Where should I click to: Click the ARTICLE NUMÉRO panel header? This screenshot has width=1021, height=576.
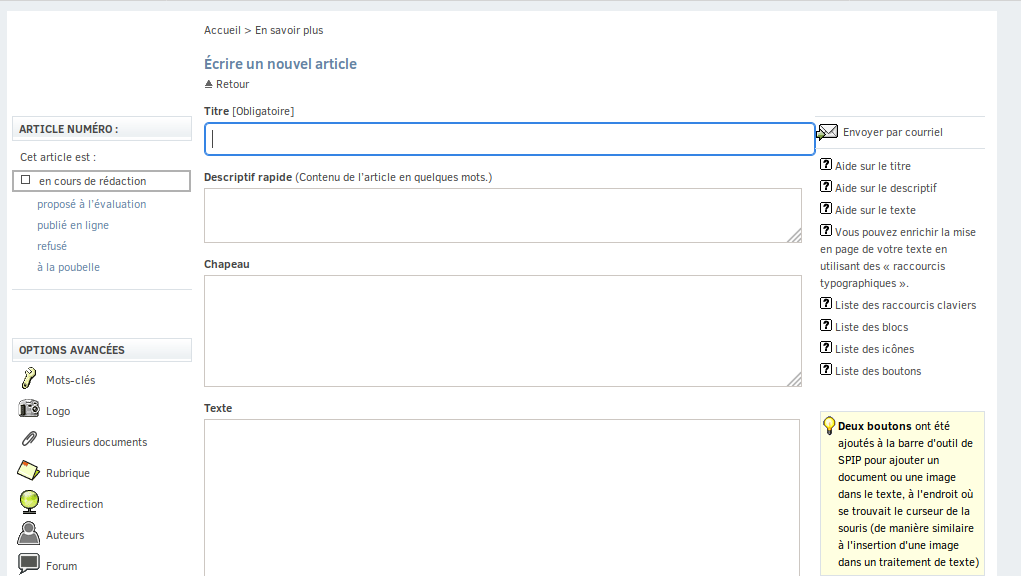click(102, 129)
